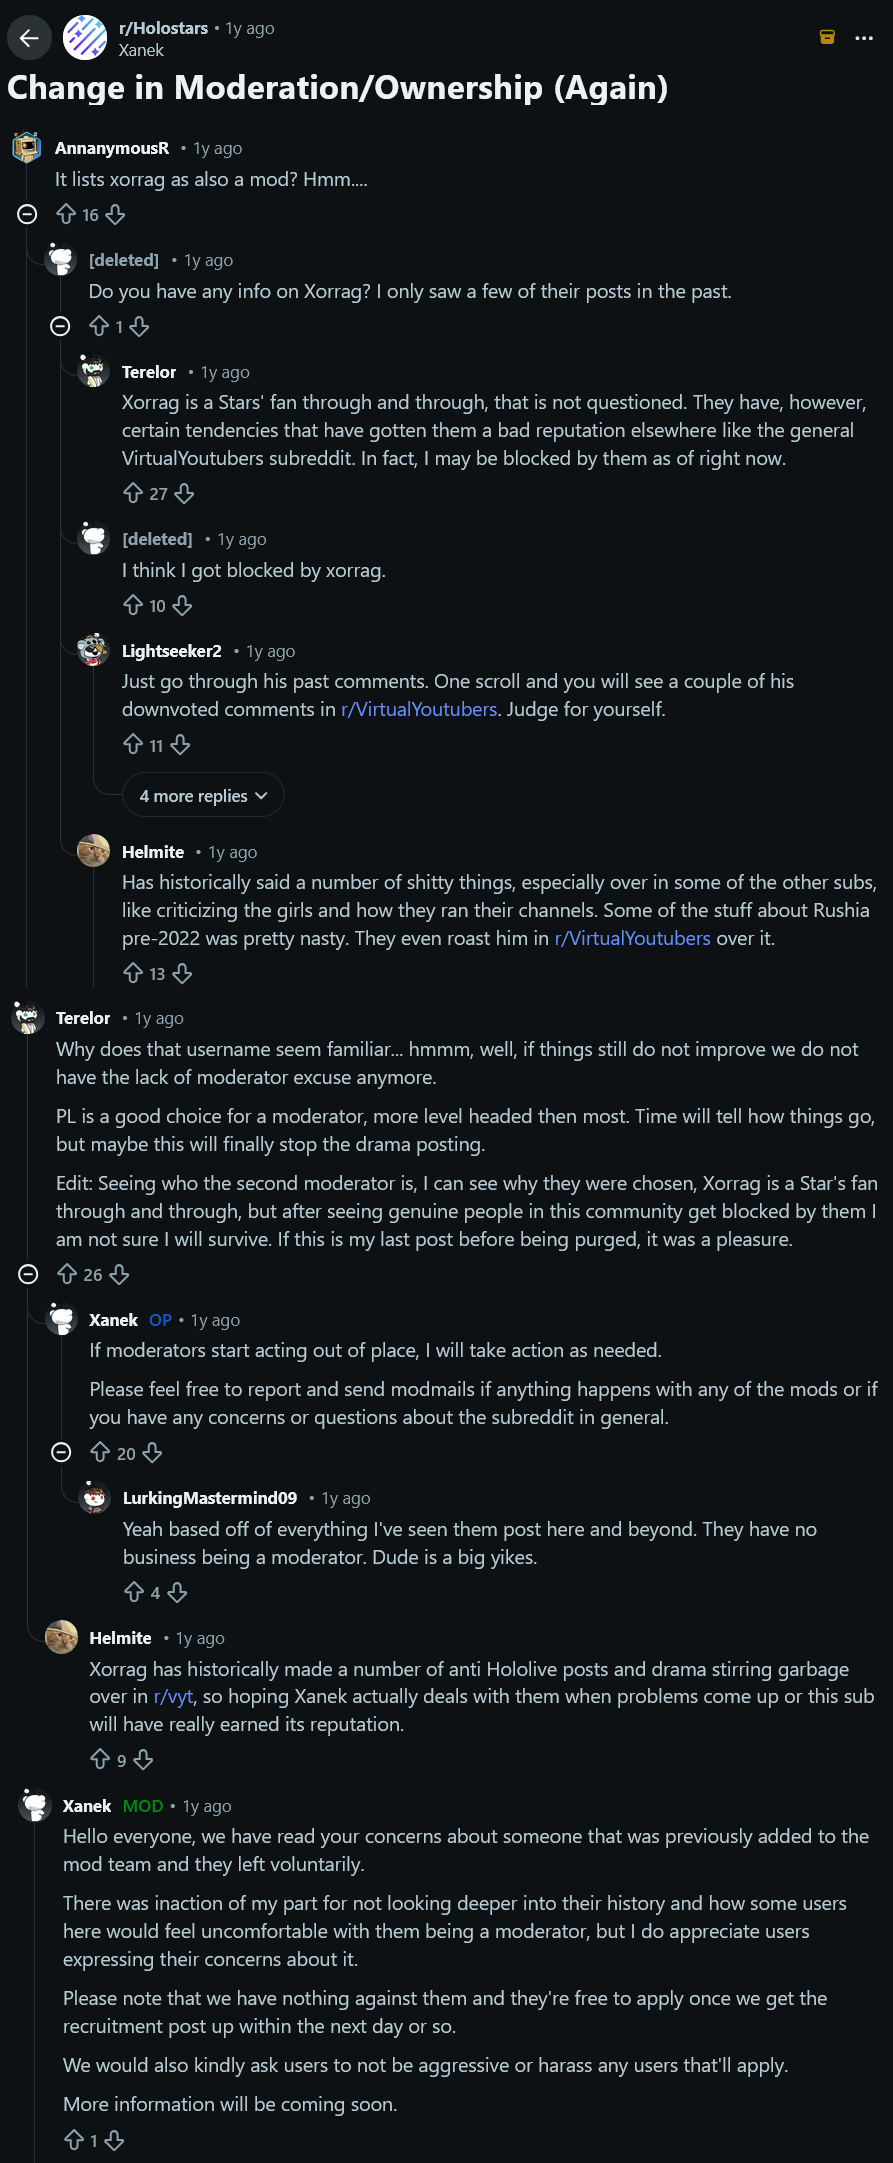Click the back arrow button
Screen dimensions: 893x2163
point(29,38)
